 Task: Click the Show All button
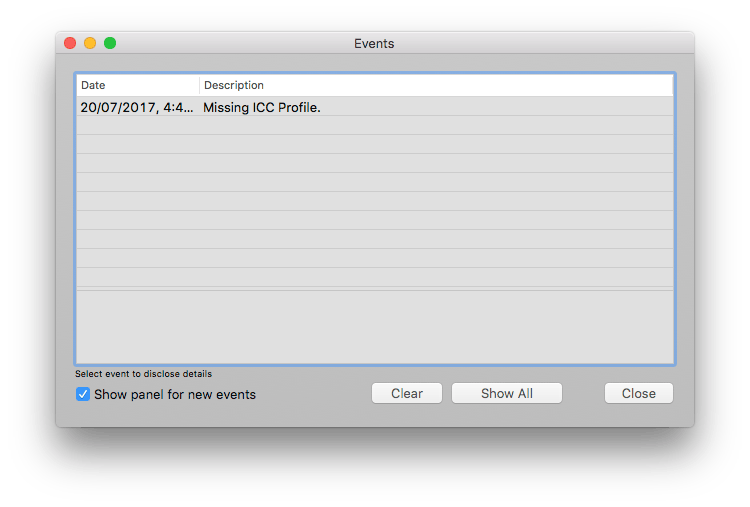507,393
